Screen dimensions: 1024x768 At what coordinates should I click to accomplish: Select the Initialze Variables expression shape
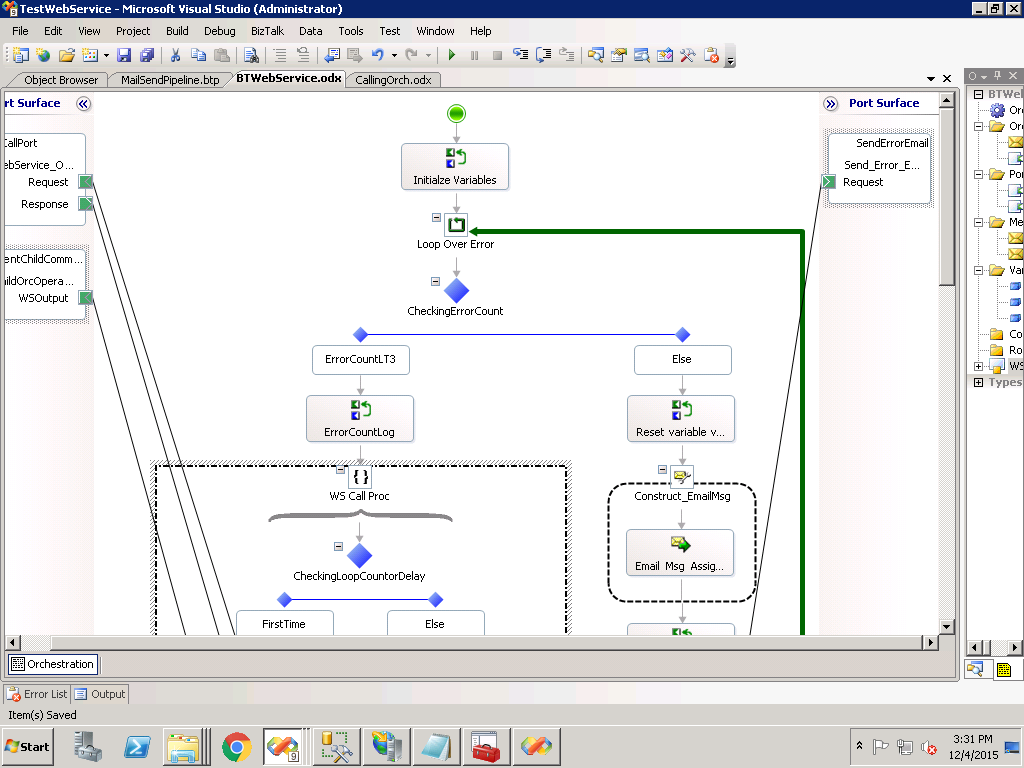point(455,167)
